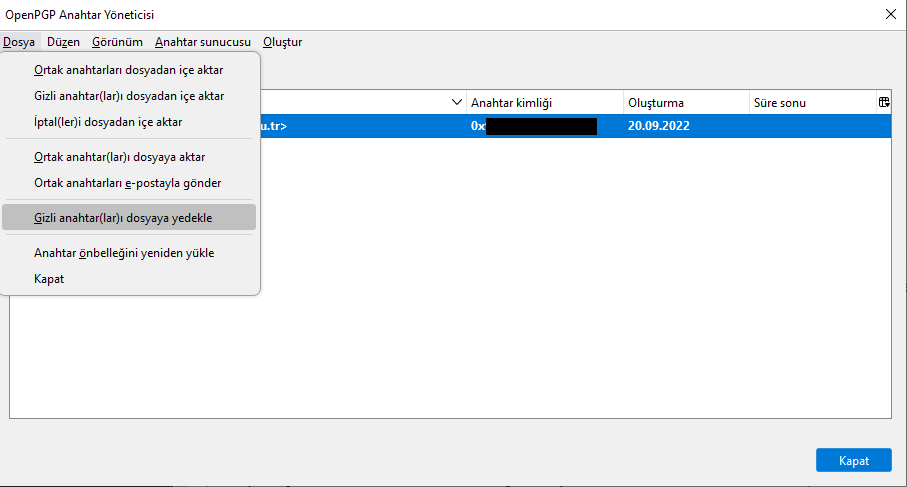
Task: Choose Kapat in the Dosya menu
Action: (129, 279)
